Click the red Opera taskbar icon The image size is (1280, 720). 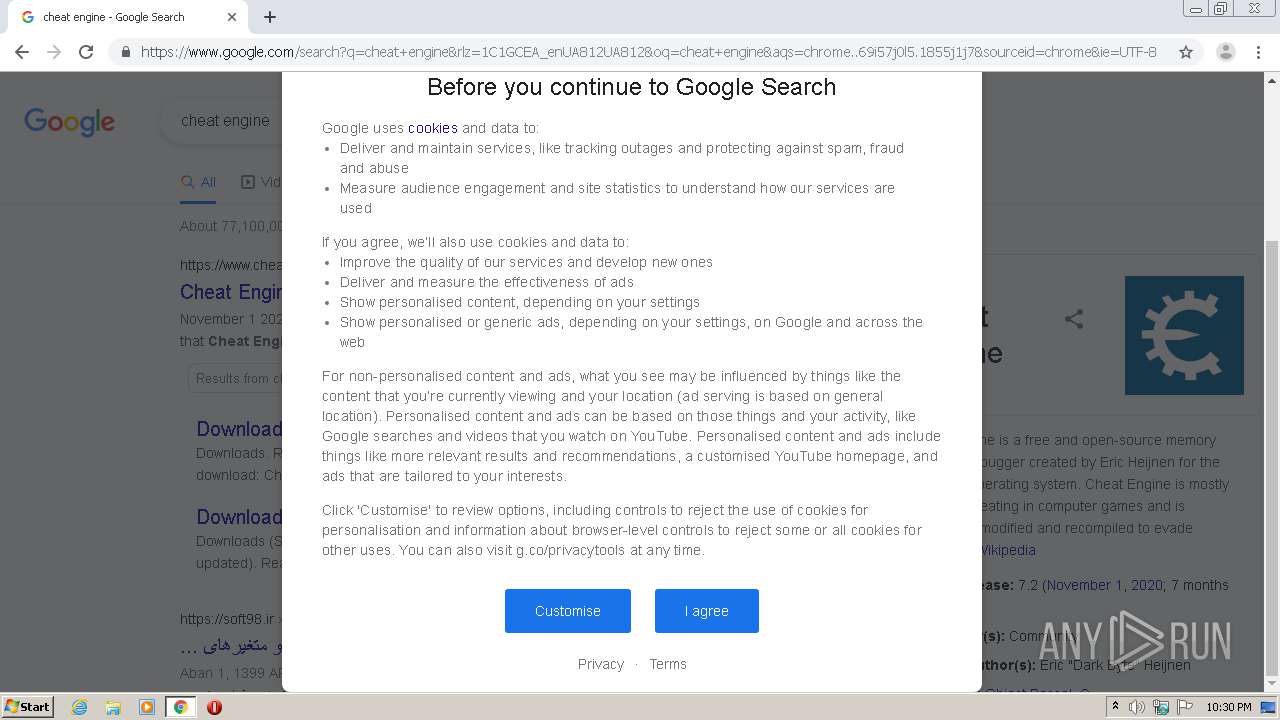pyautogui.click(x=214, y=707)
